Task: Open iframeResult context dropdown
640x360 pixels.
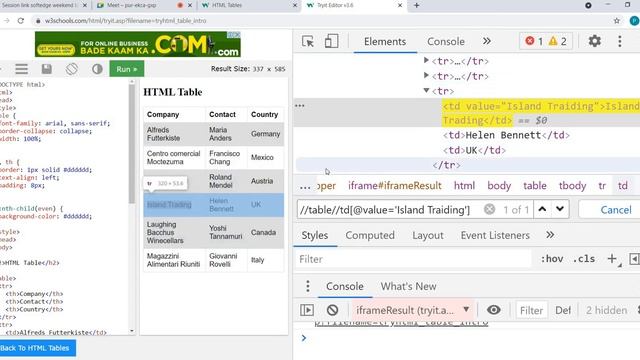Action: pos(412,310)
